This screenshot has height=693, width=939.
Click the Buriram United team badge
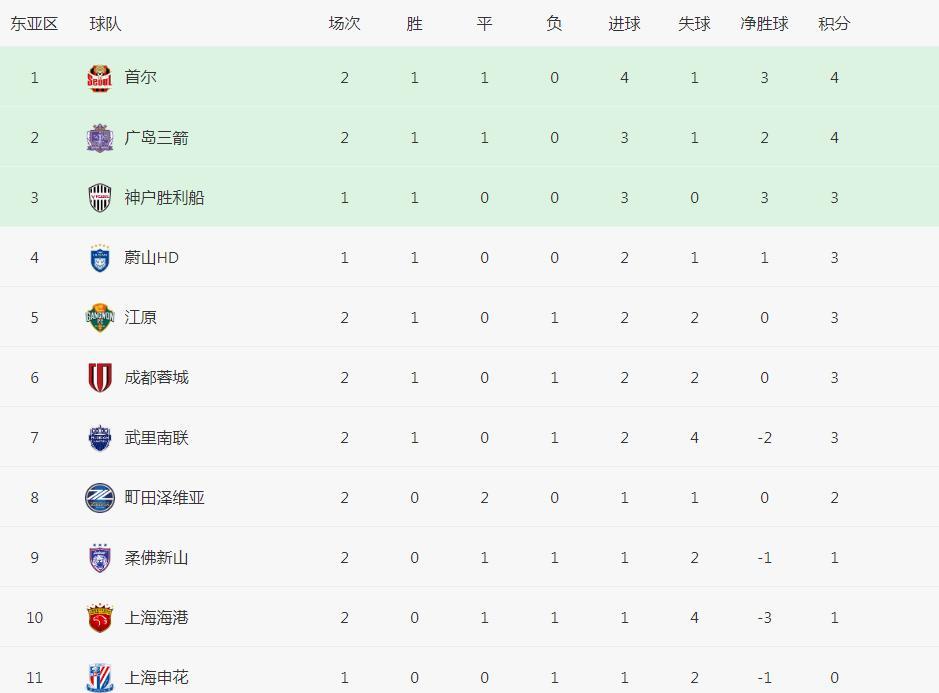[x=99, y=438]
